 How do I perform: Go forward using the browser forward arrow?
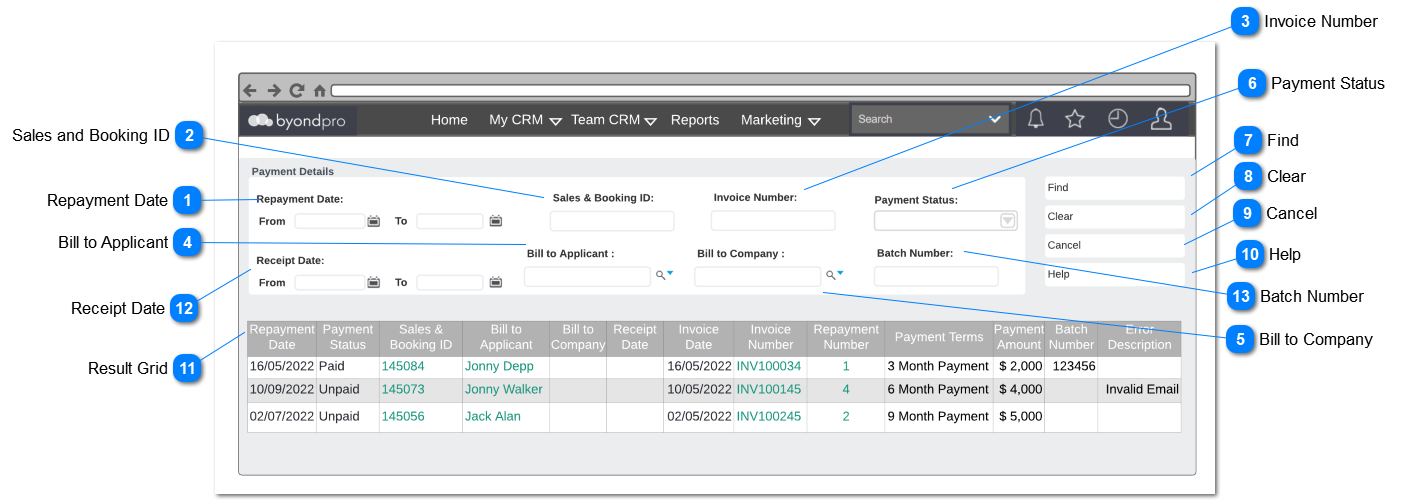click(274, 90)
